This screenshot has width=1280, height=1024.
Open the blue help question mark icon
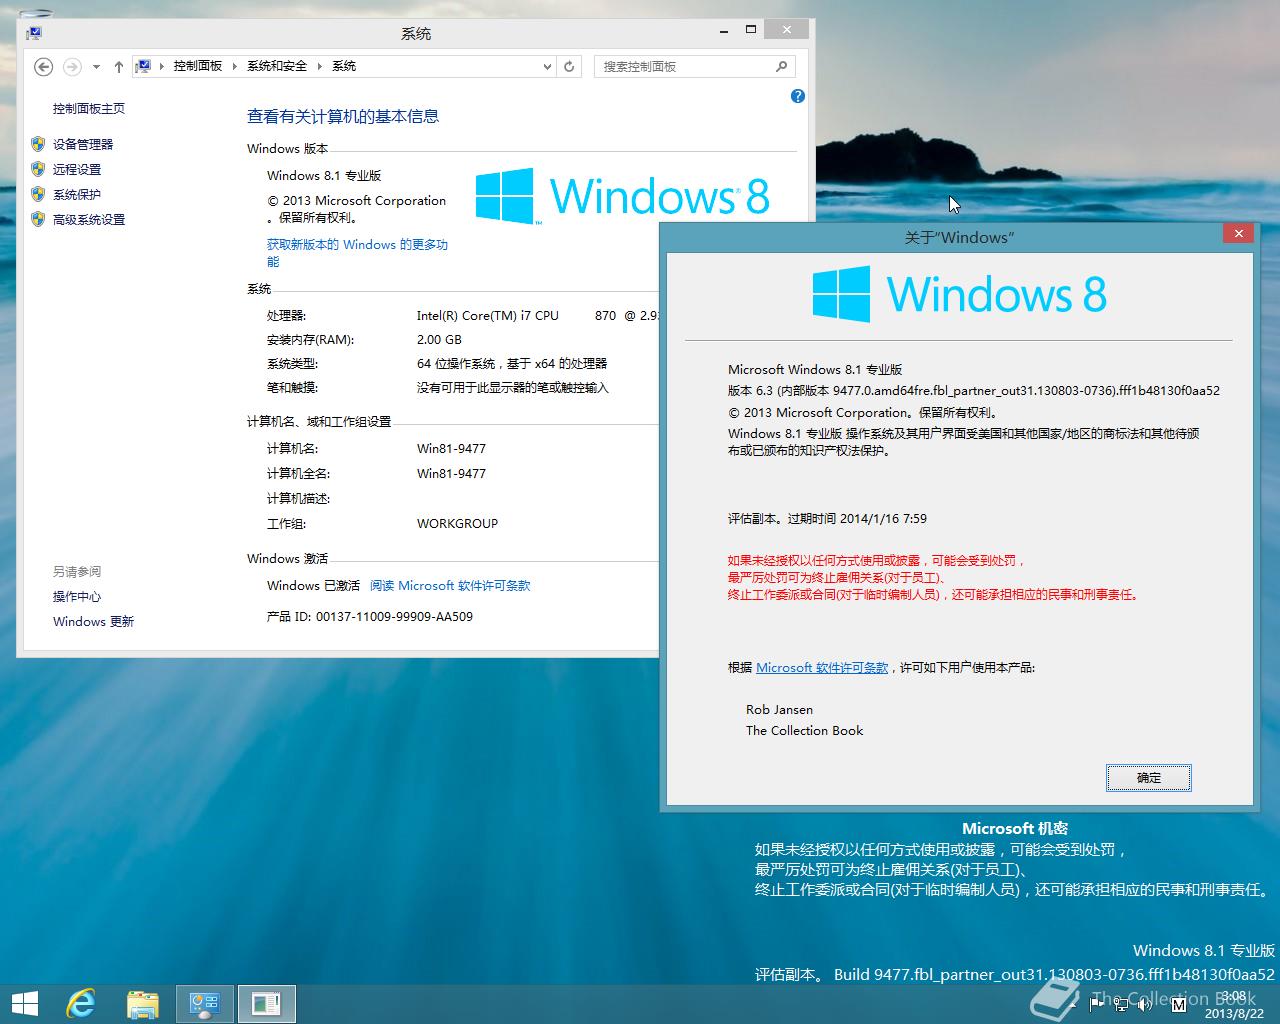pos(797,96)
